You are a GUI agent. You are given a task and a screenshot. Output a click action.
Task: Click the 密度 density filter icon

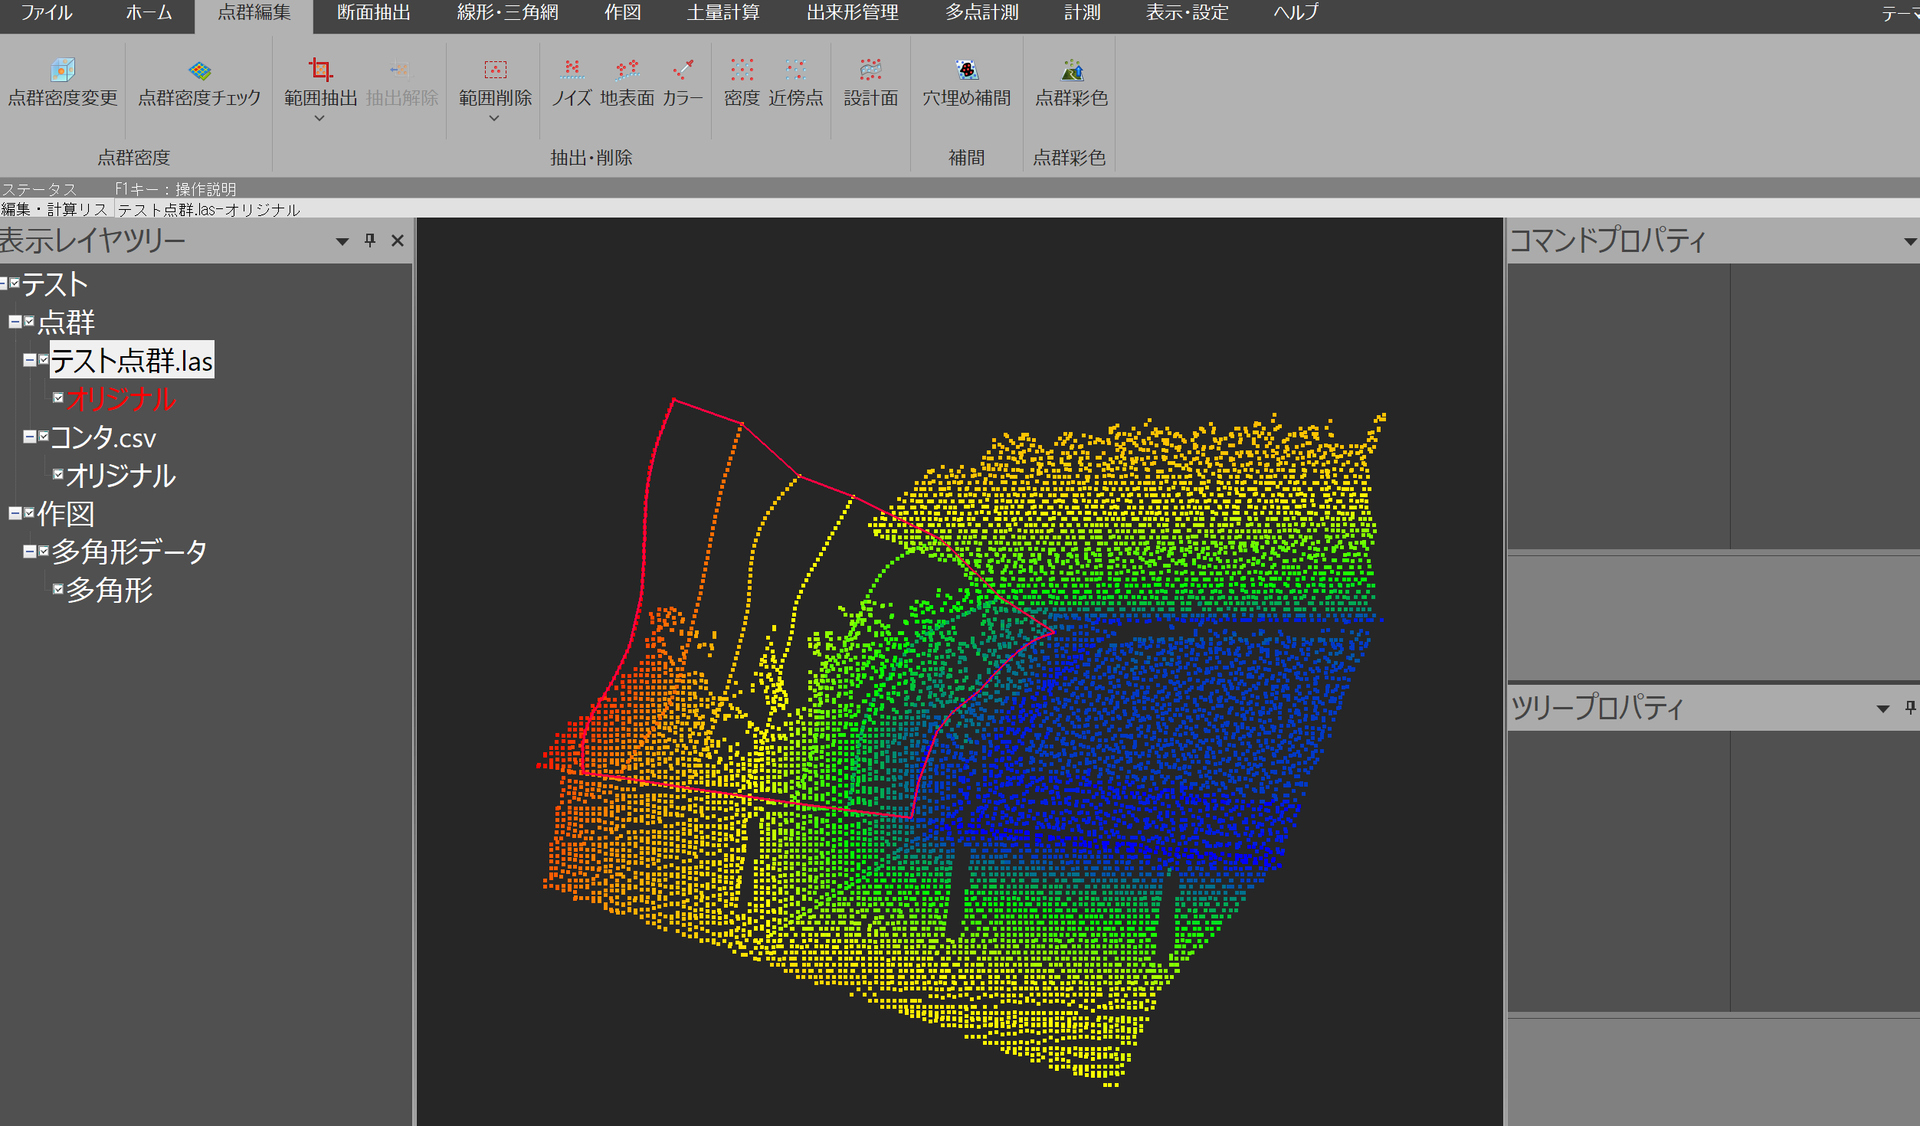741,70
